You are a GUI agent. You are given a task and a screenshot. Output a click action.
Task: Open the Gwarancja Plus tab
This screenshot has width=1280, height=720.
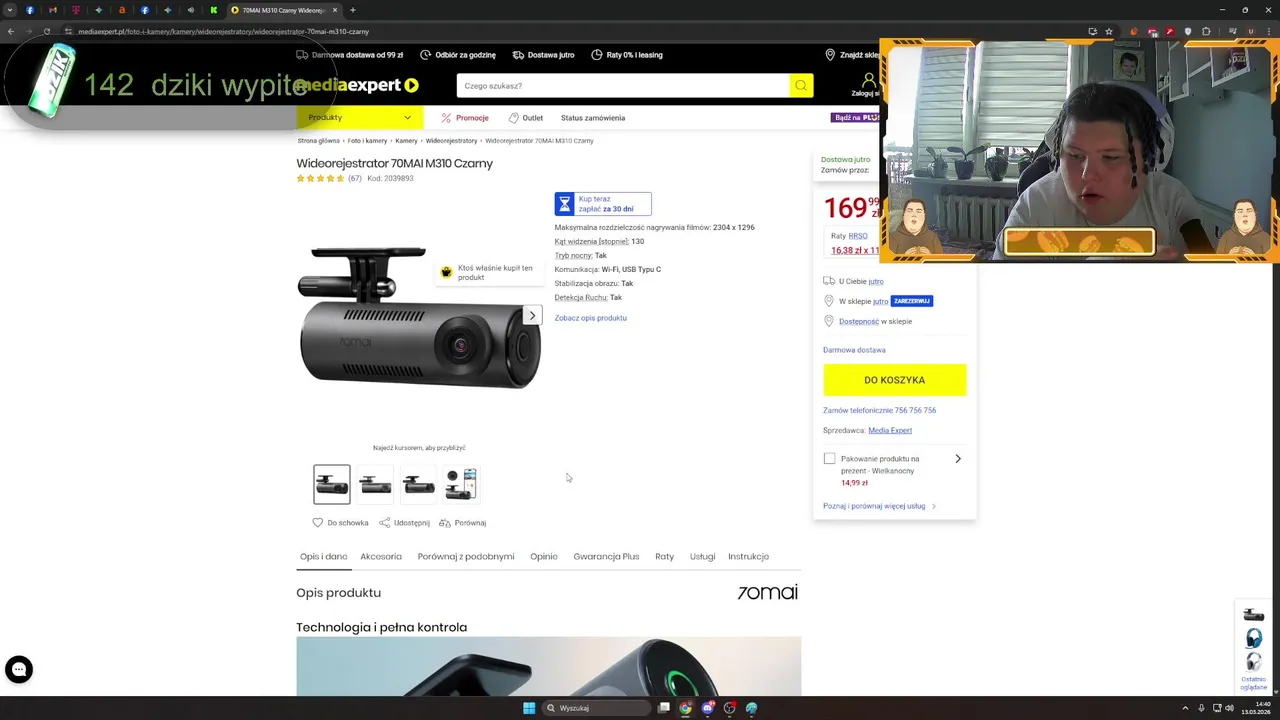click(606, 557)
